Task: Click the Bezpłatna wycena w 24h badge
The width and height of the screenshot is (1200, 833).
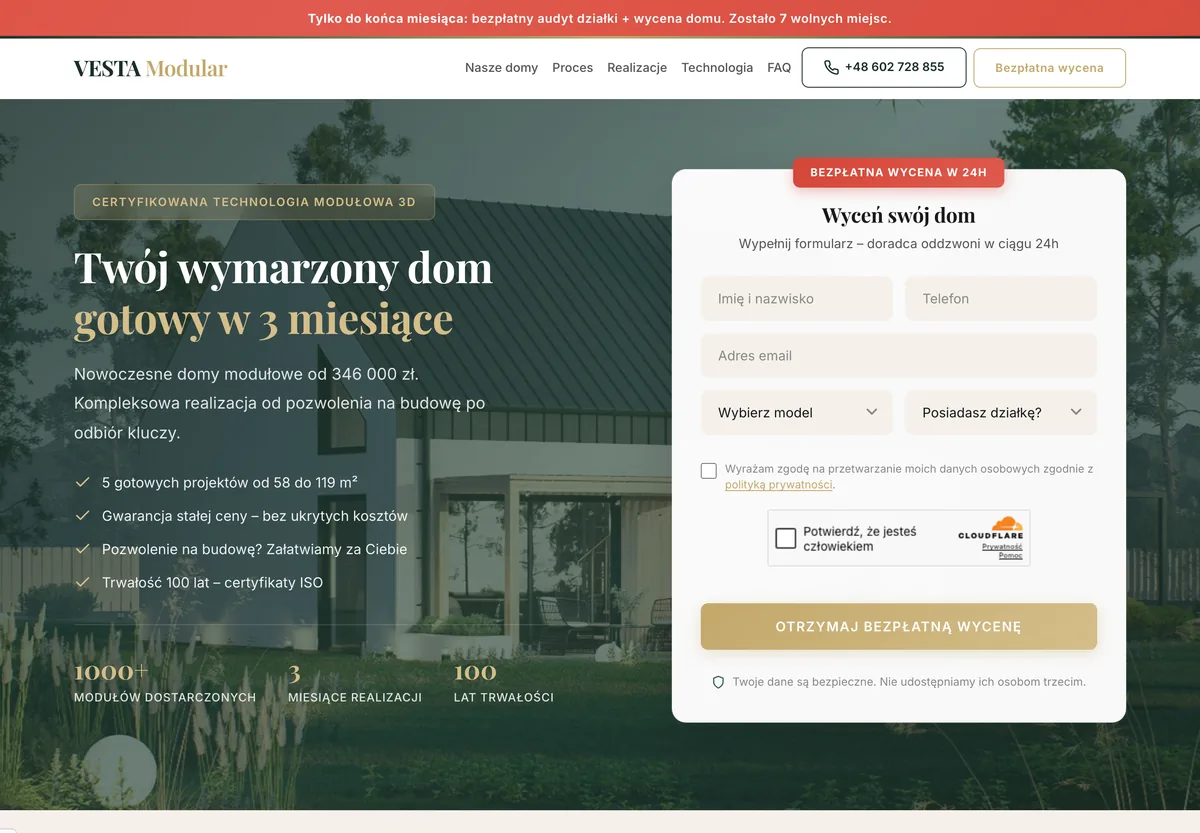Action: coord(898,172)
